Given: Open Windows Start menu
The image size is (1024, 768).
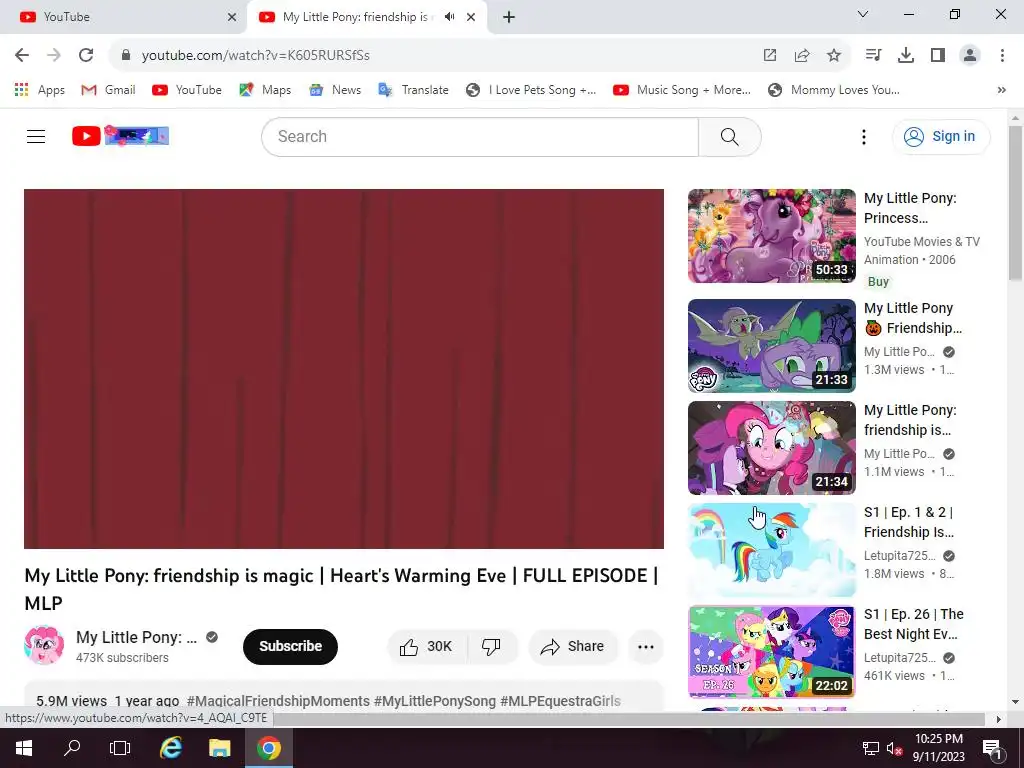Looking at the screenshot, I should click(x=24, y=748).
